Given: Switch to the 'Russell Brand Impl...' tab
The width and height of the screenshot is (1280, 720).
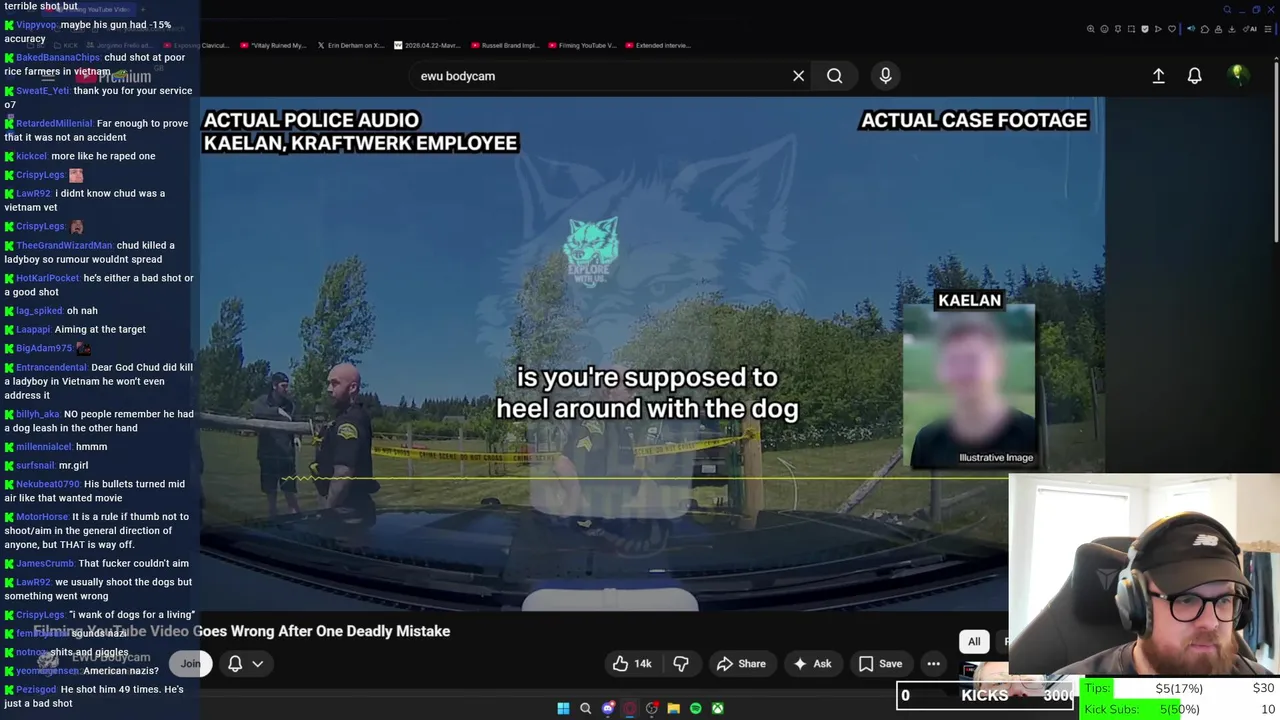Looking at the screenshot, I should [x=504, y=45].
